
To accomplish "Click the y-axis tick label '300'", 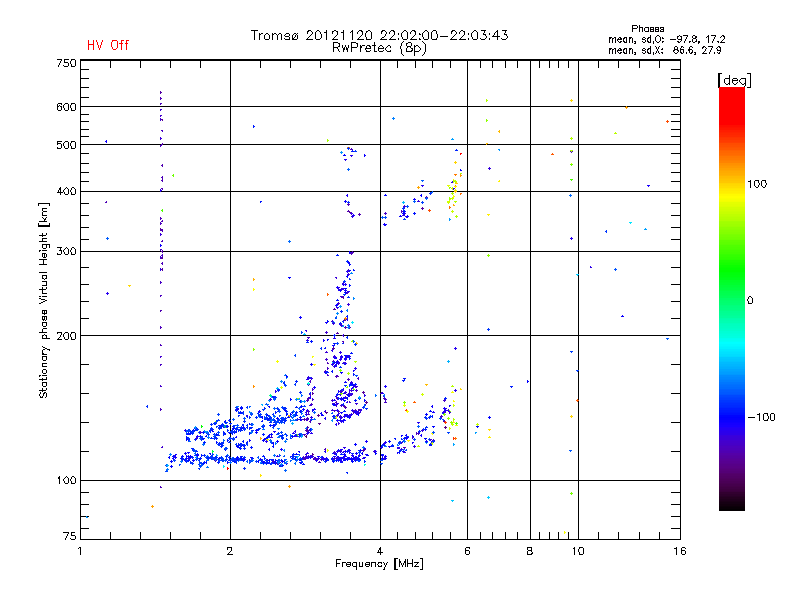I will [x=66, y=252].
